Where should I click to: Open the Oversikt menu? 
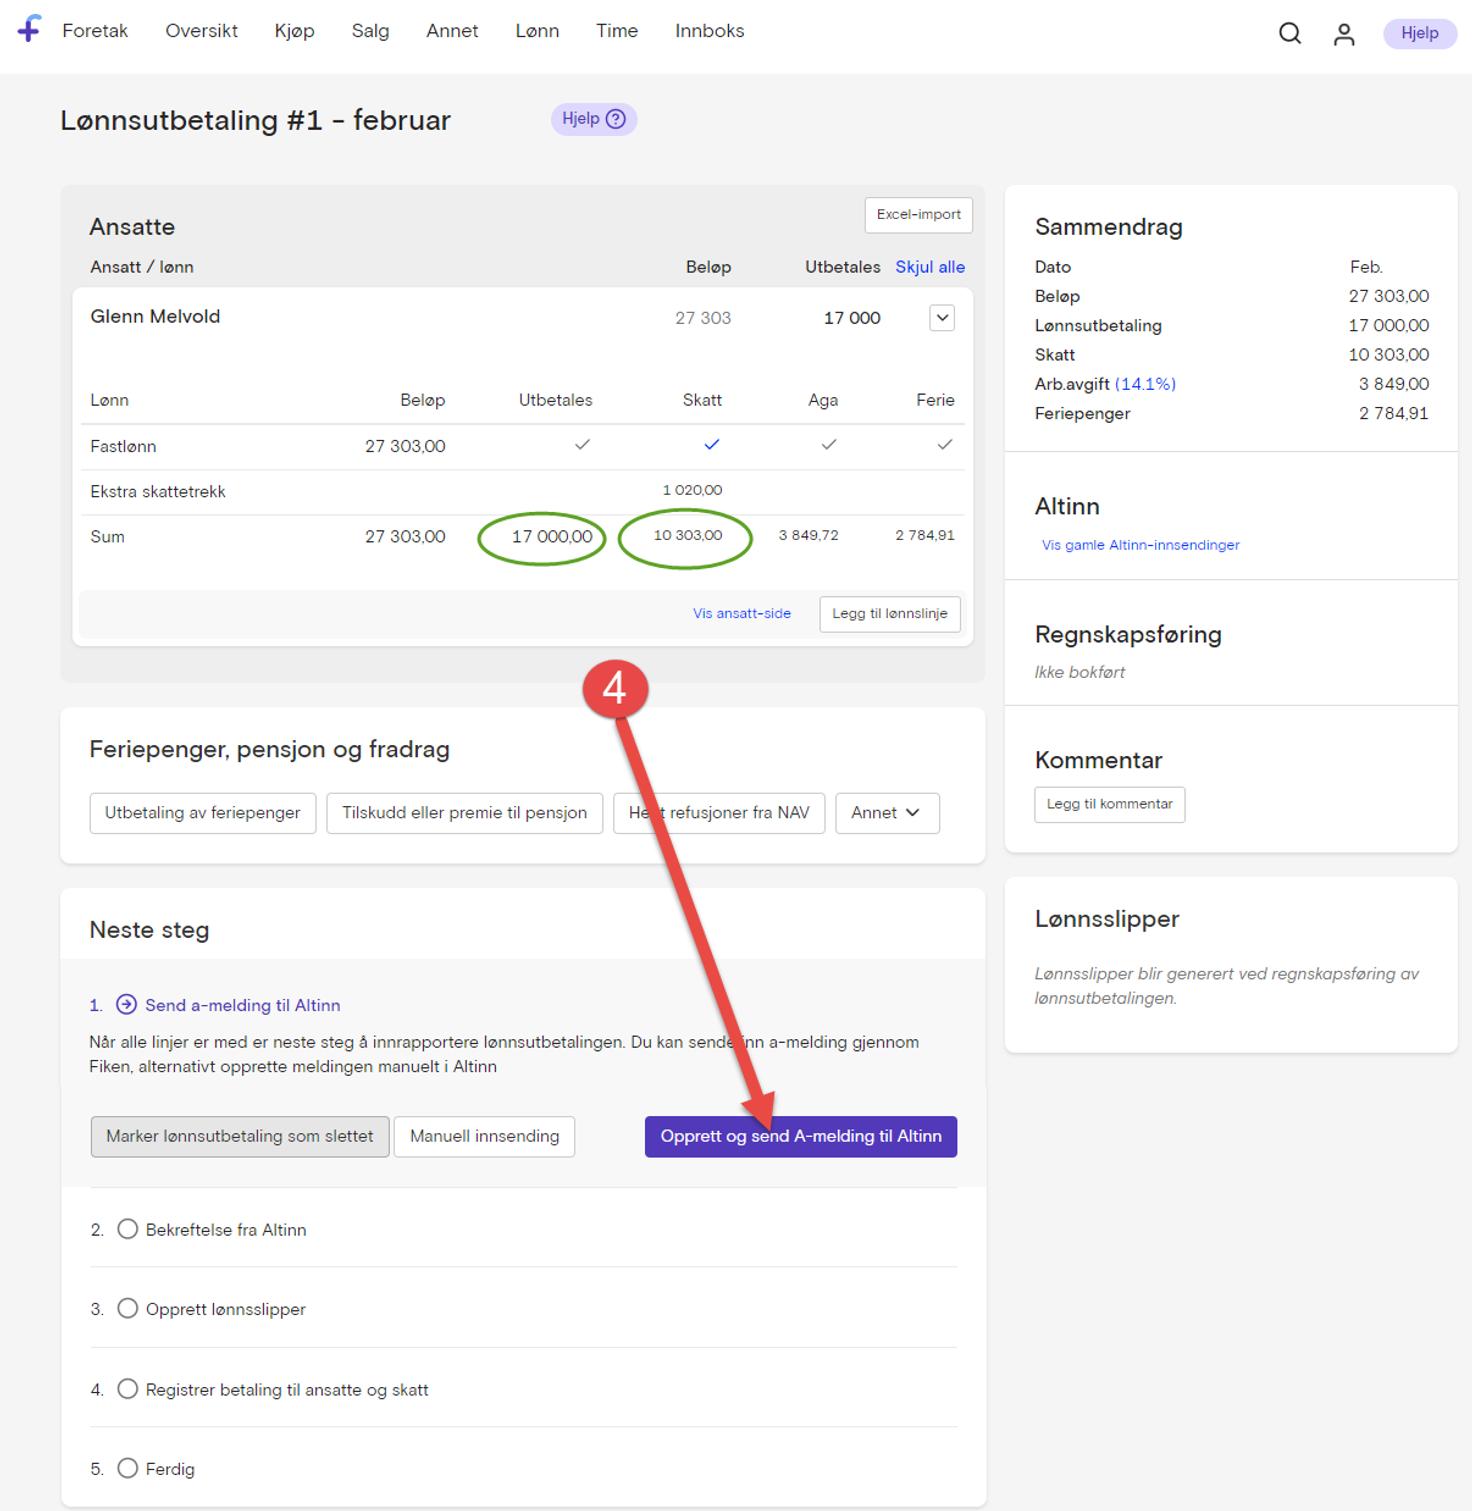click(201, 31)
